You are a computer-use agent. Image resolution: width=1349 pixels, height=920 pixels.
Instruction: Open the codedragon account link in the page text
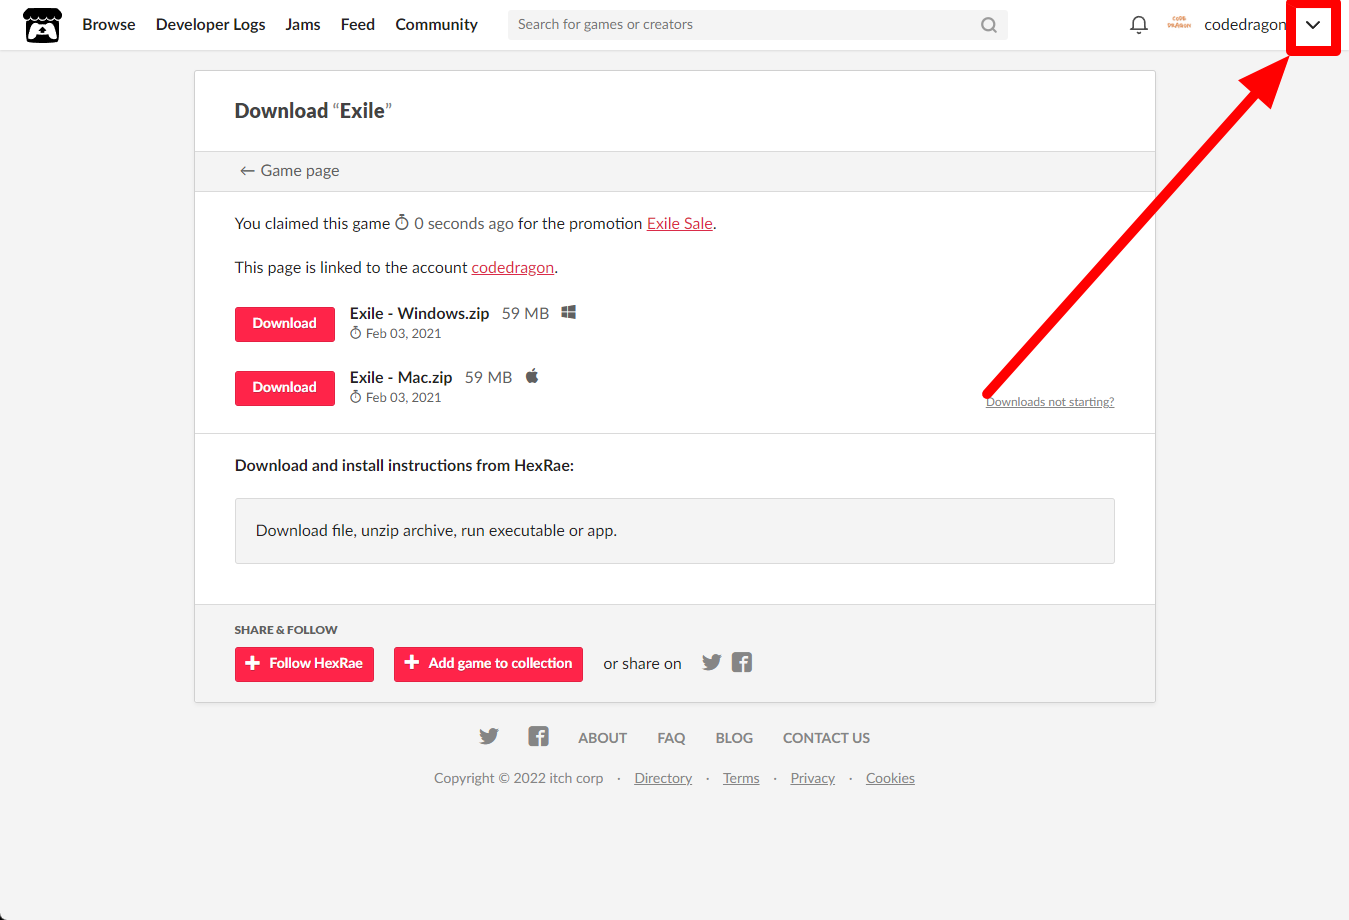coord(512,268)
